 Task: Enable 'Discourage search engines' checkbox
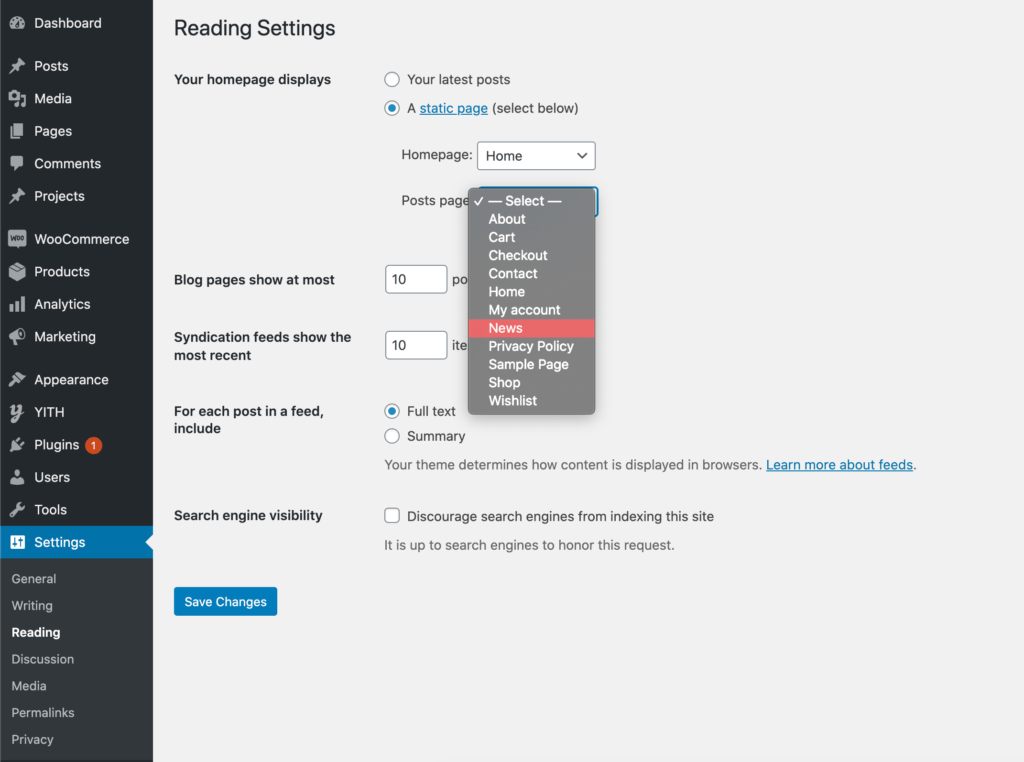pyautogui.click(x=392, y=516)
